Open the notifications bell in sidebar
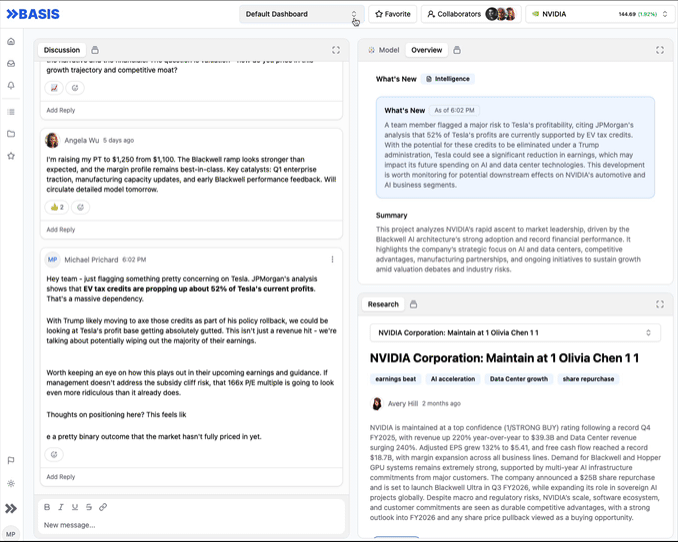This screenshot has height=542, width=678. [11, 85]
